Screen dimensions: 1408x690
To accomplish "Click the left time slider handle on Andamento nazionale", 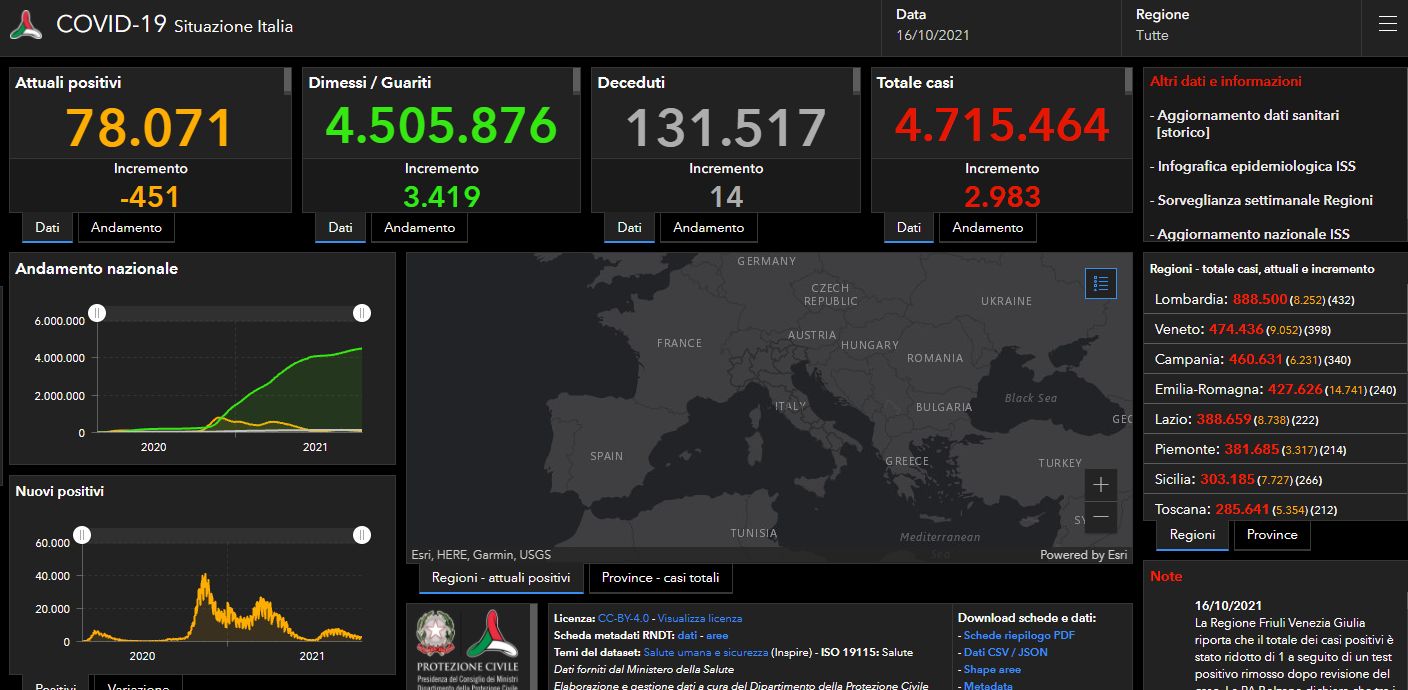I will click(97, 313).
